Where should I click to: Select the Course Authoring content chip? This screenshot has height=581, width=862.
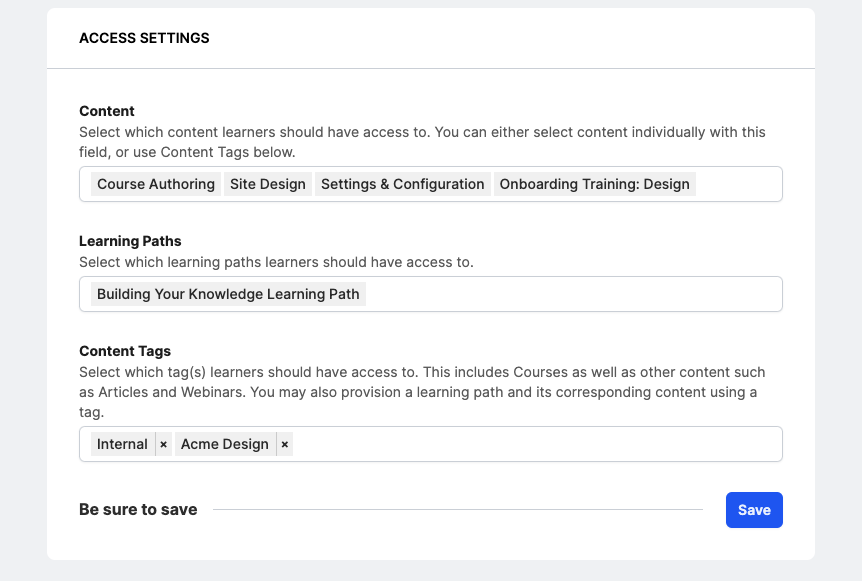156,184
